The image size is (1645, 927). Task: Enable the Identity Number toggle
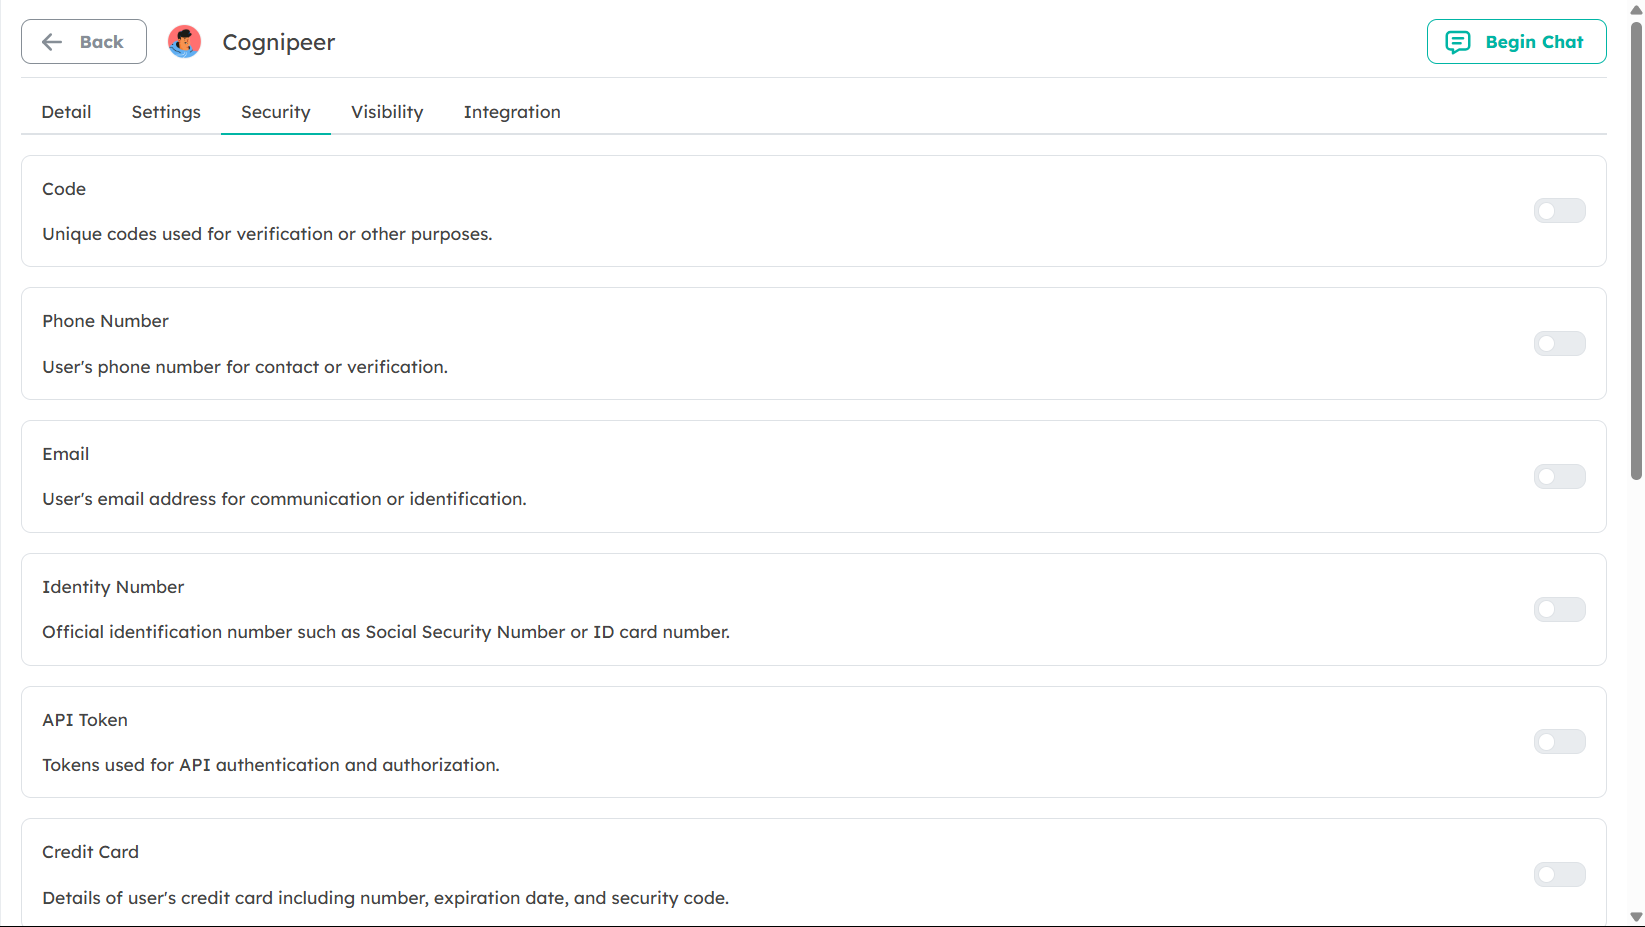1559,609
